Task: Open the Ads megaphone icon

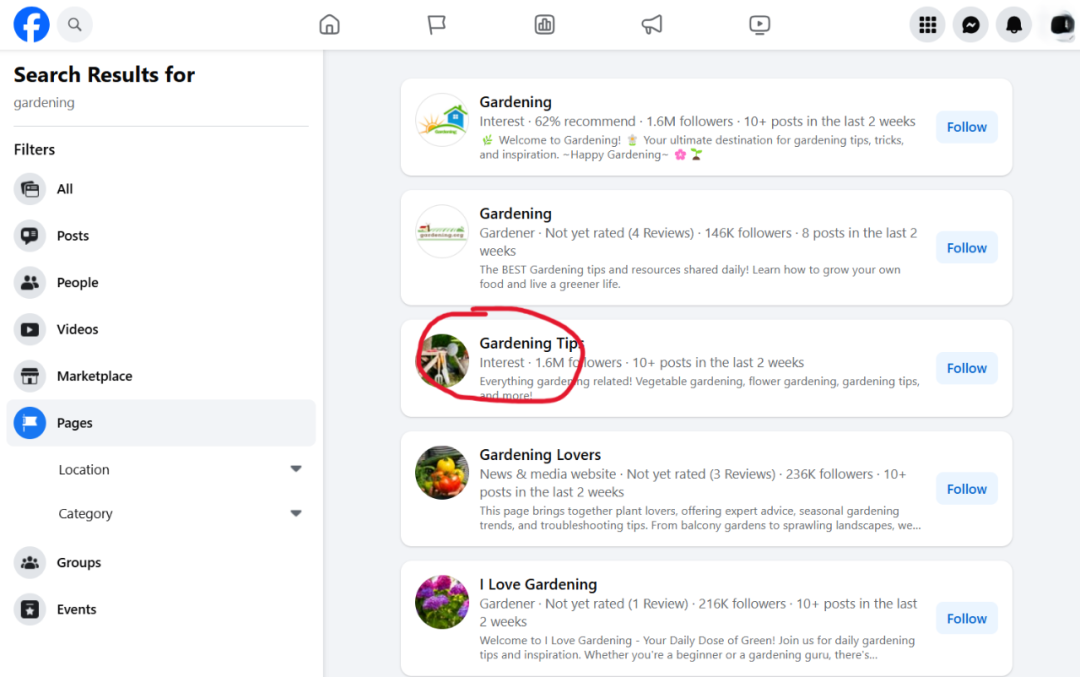Action: pyautogui.click(x=652, y=25)
